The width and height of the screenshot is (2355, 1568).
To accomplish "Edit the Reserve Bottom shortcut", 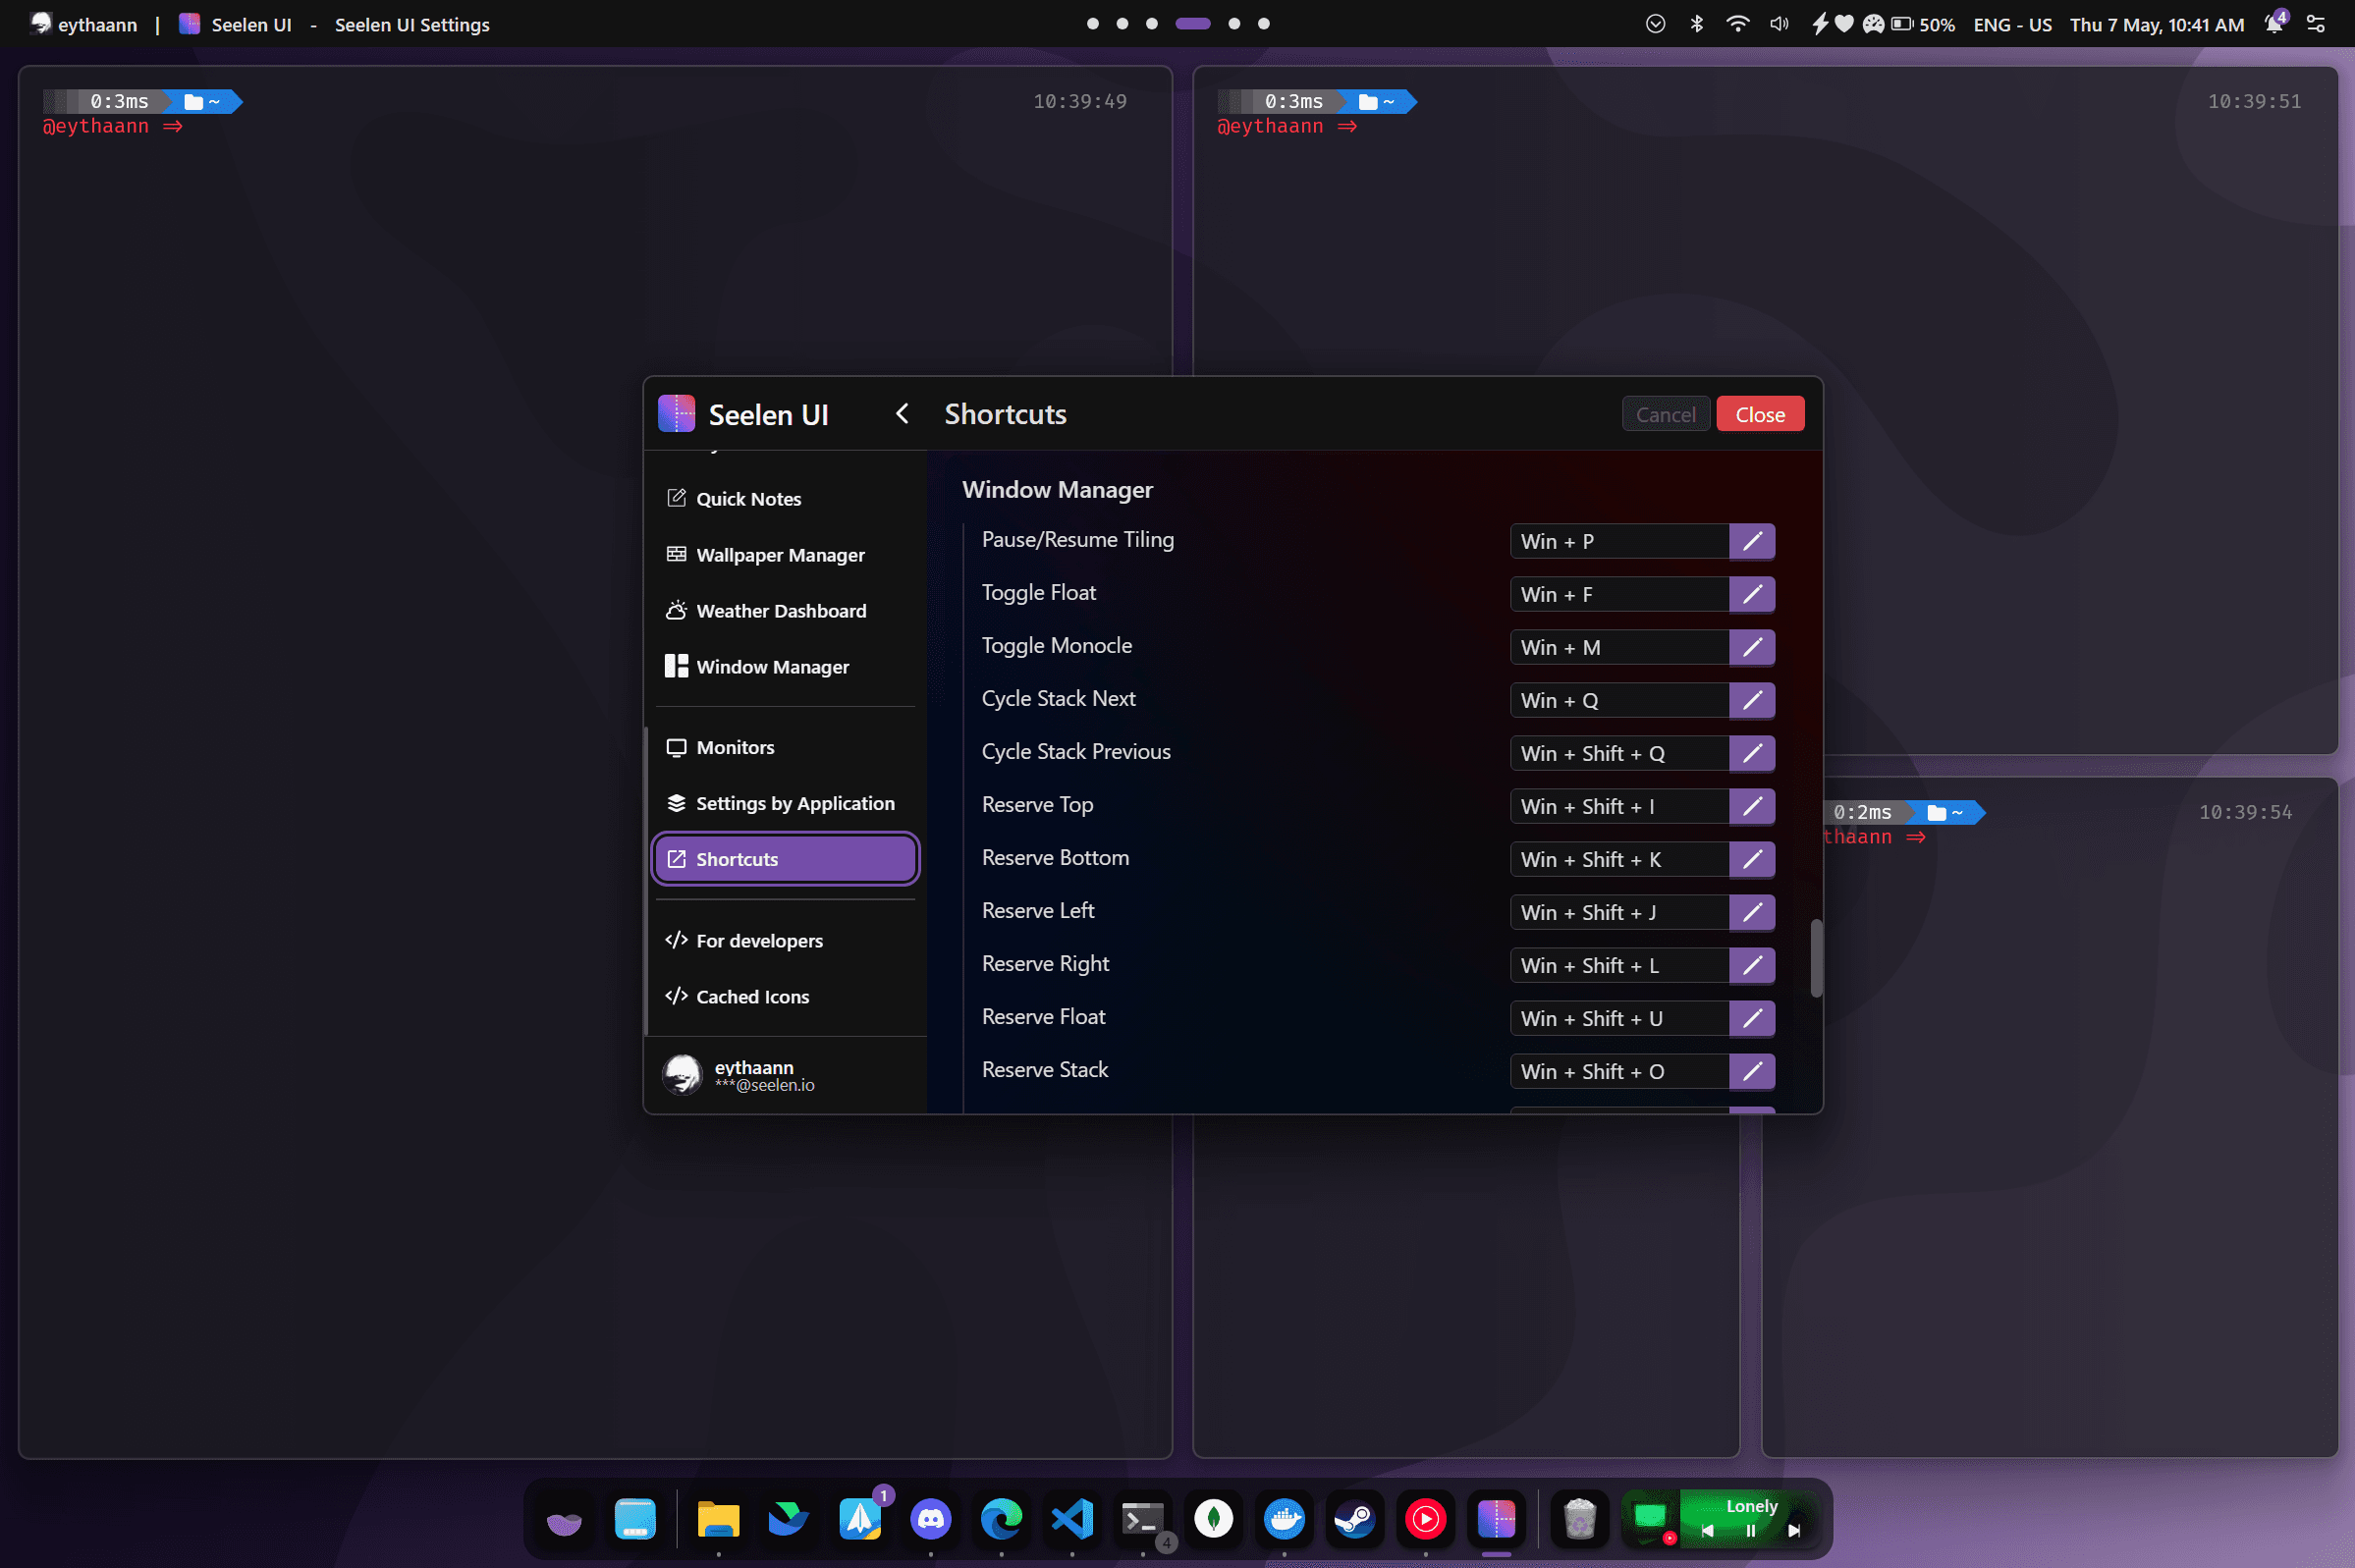I will pyautogui.click(x=1752, y=859).
